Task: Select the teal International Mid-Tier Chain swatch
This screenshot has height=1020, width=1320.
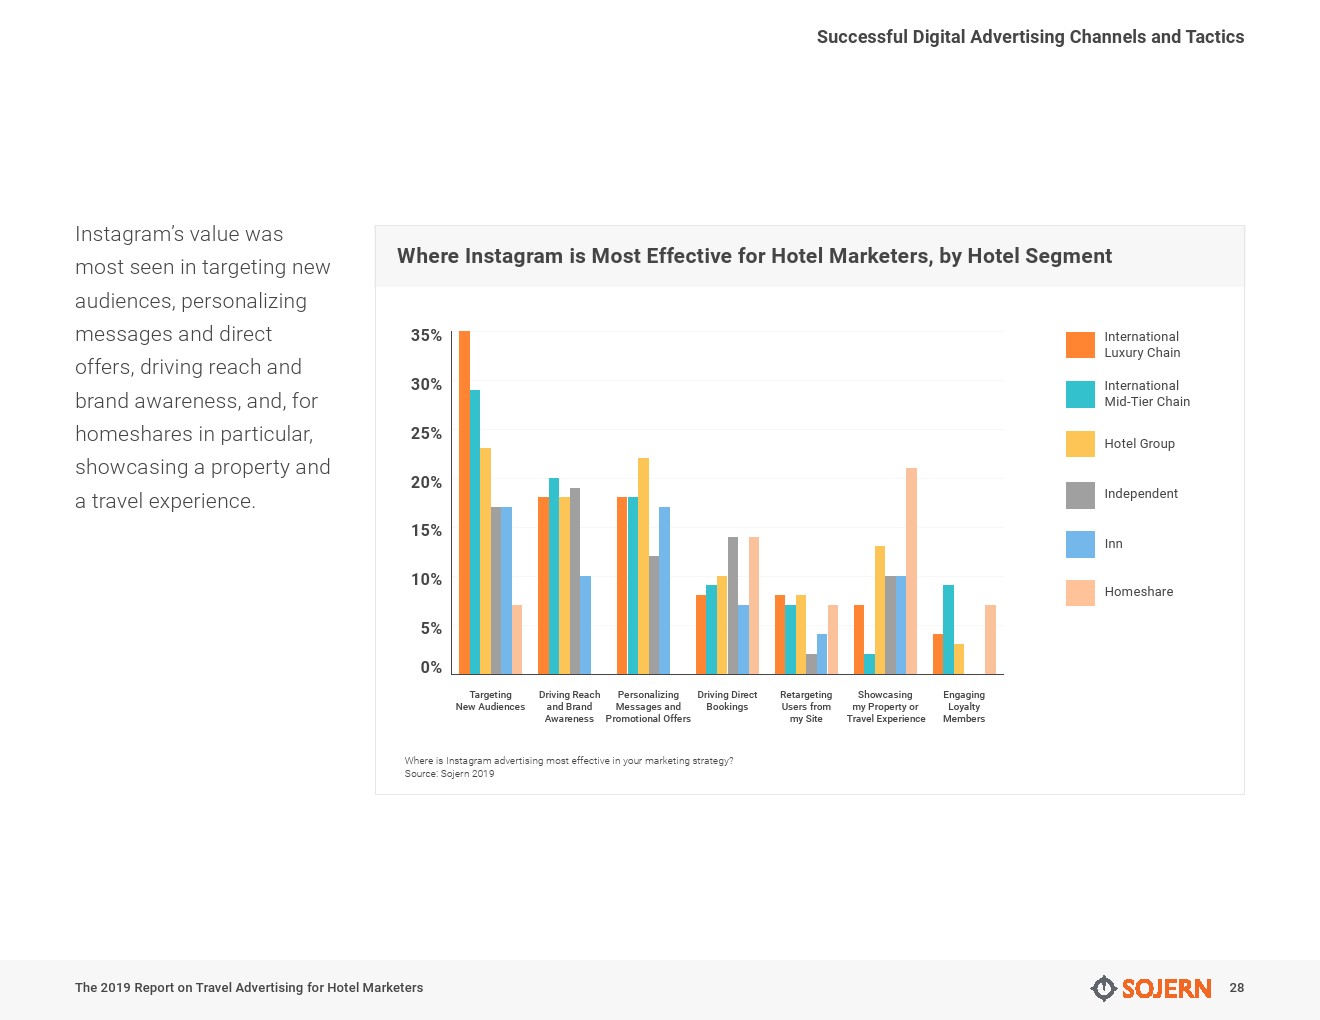Action: point(1080,394)
